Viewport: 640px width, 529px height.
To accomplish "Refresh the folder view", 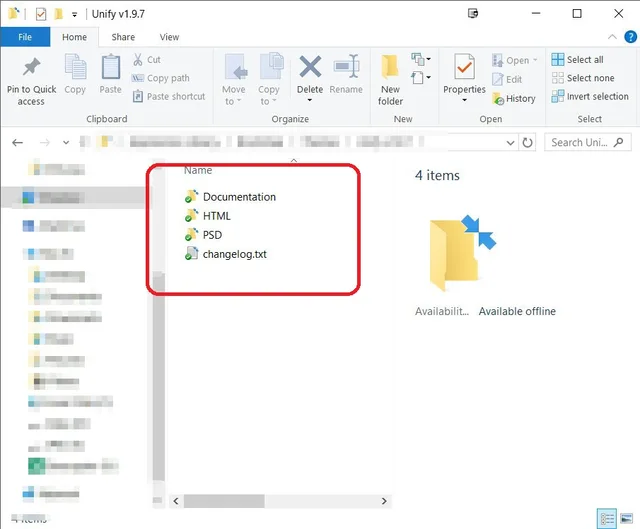I will tap(527, 142).
